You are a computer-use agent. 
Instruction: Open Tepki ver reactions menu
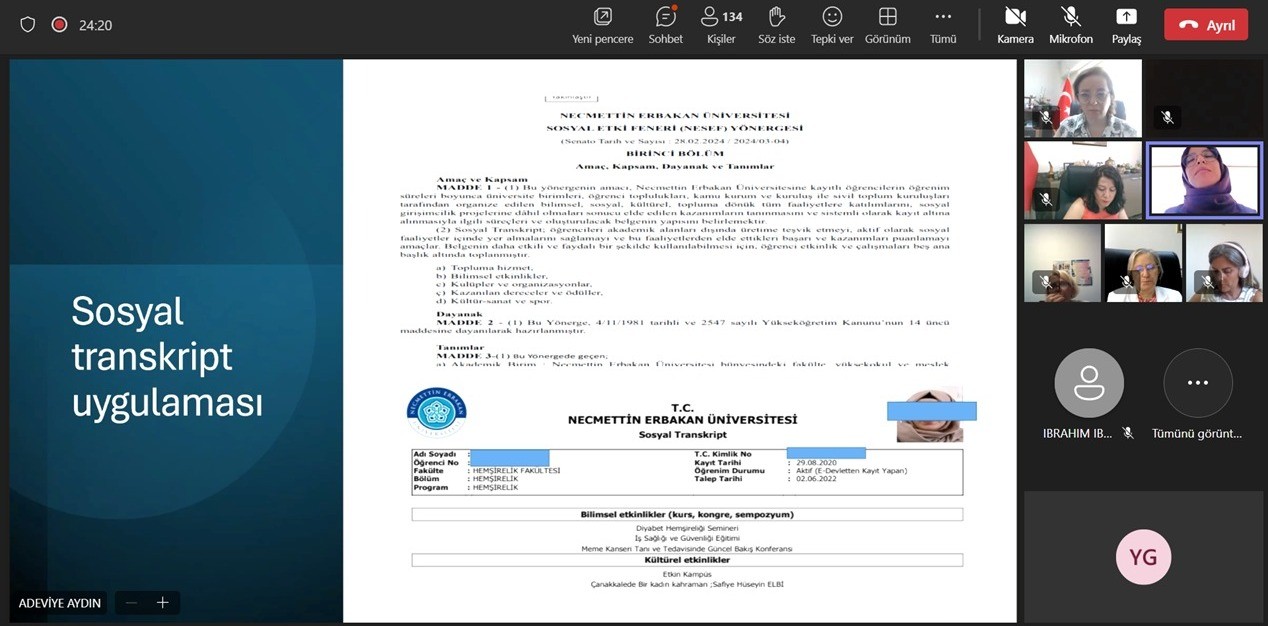832,17
